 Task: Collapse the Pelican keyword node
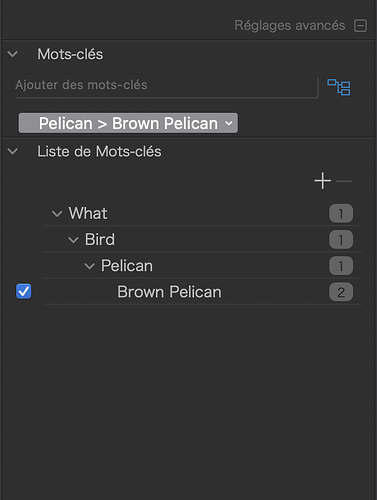click(x=89, y=266)
